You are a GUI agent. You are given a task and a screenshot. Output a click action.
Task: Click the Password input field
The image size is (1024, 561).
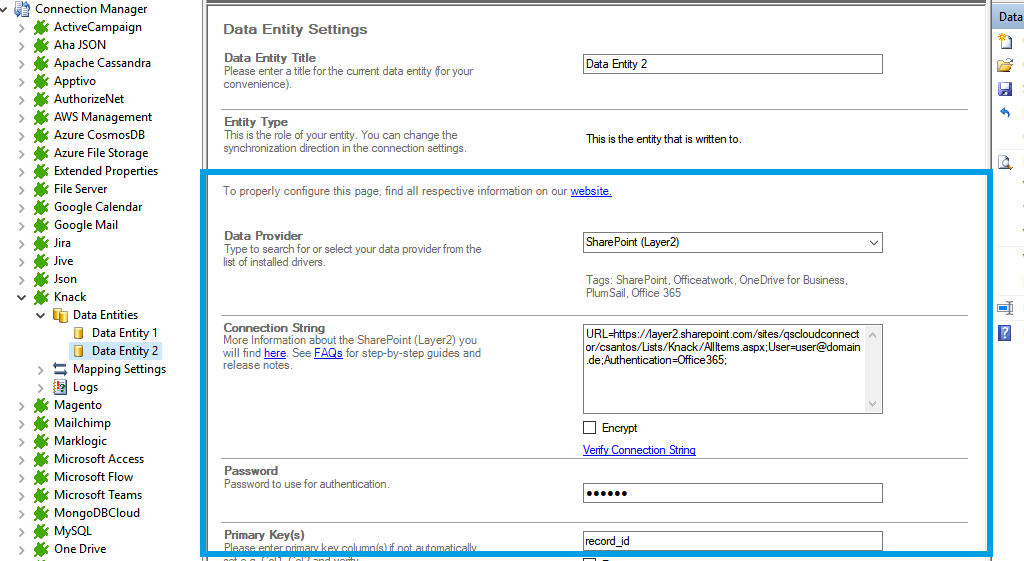tap(732, 493)
